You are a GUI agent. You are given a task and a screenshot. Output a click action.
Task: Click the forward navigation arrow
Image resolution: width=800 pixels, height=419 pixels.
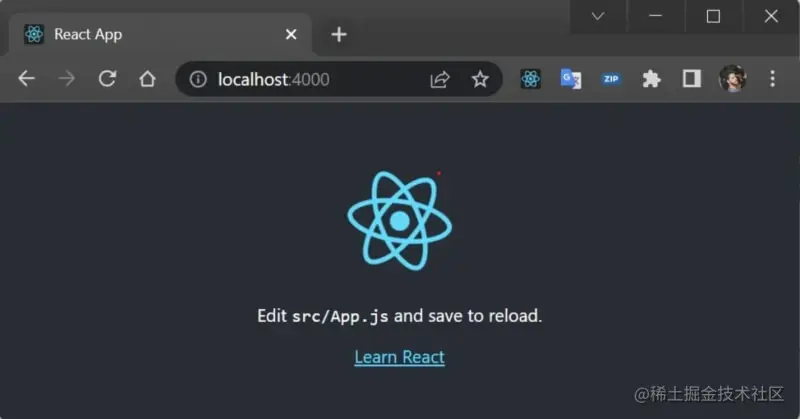[67, 79]
